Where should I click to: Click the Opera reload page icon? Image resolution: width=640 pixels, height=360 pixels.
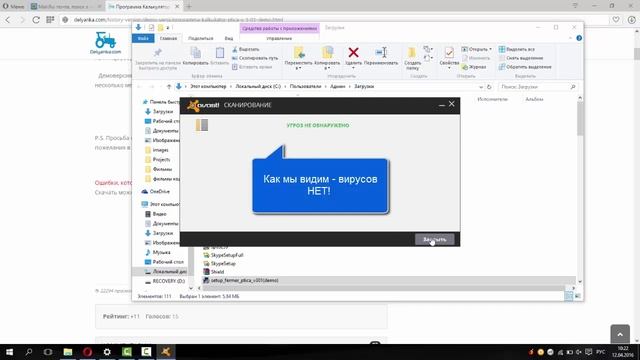[36, 20]
